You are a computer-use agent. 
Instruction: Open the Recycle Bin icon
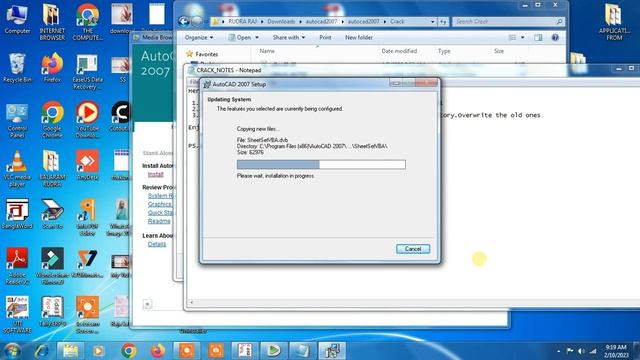(17, 68)
